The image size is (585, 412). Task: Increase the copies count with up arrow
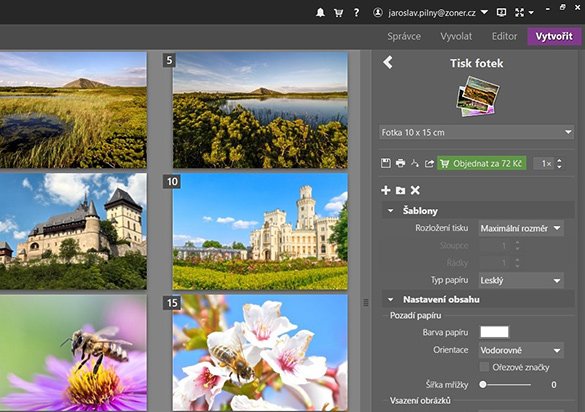(559, 160)
